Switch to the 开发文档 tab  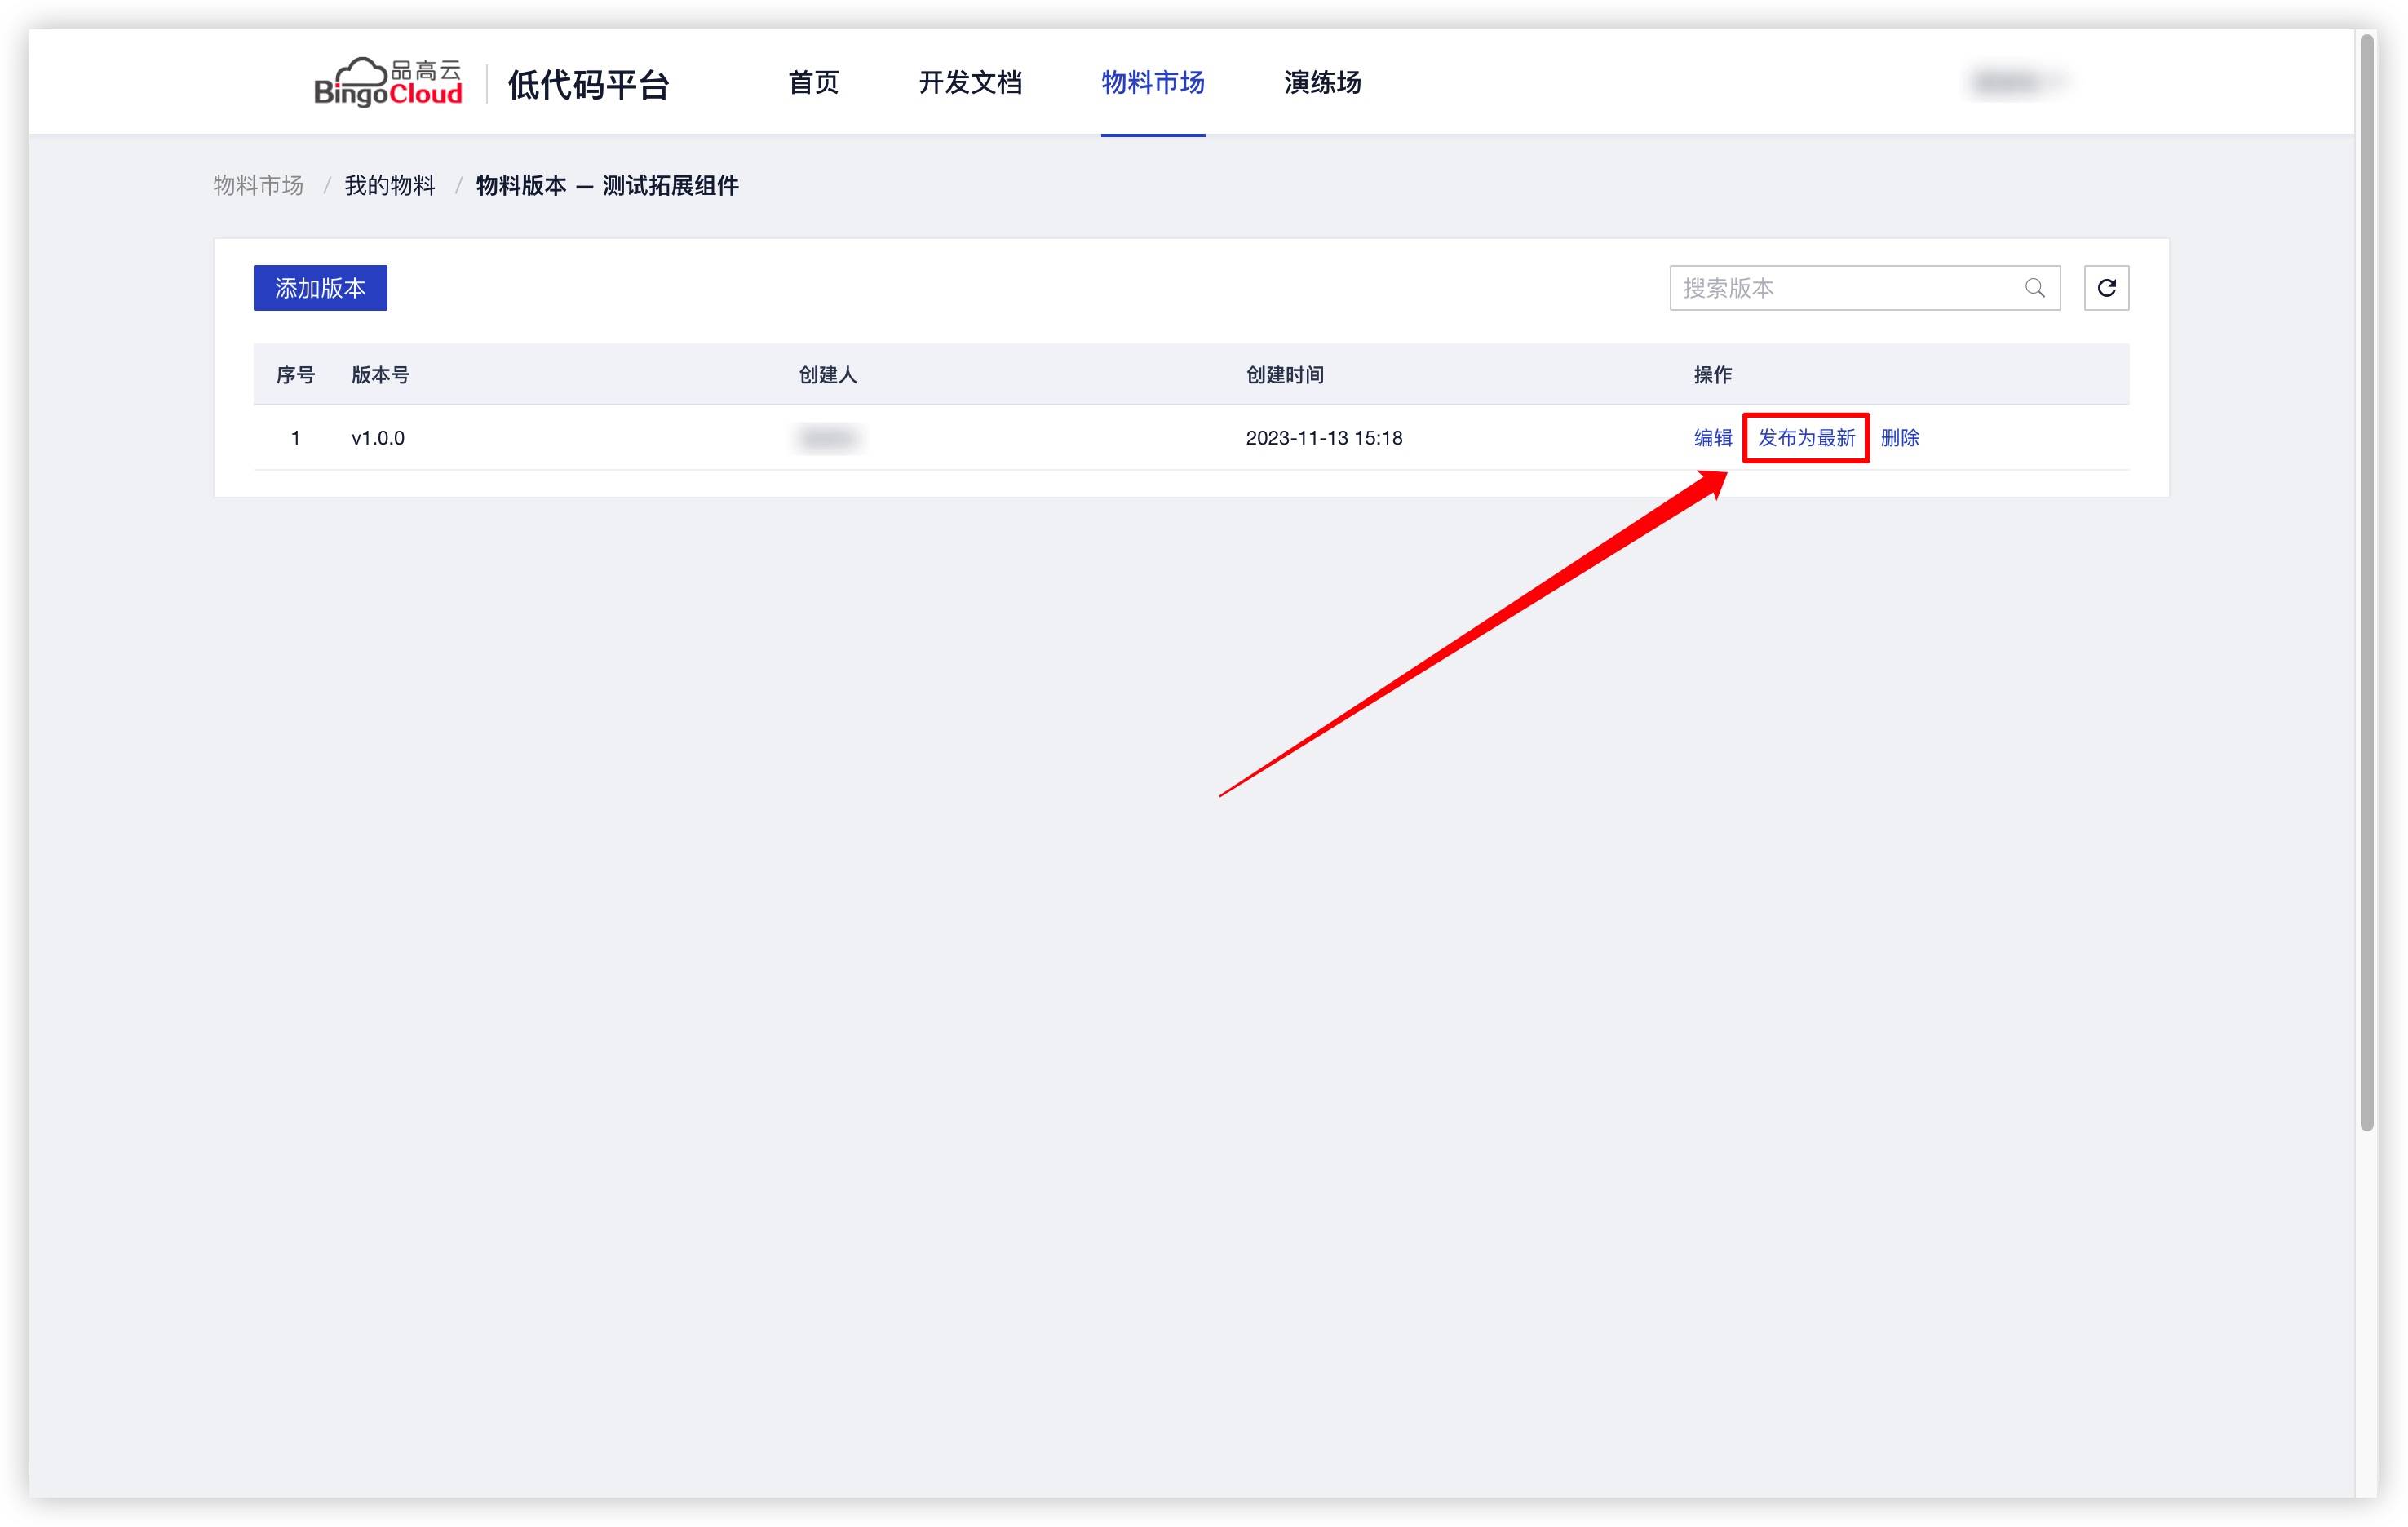(970, 82)
